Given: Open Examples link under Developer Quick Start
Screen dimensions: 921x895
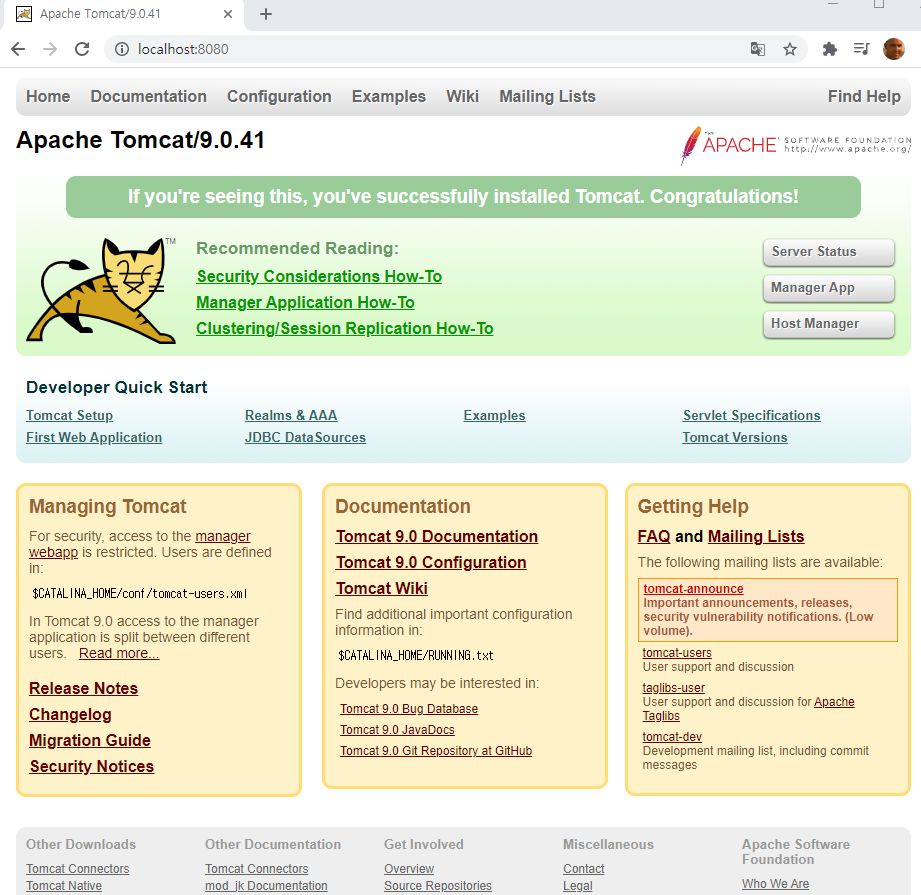Looking at the screenshot, I should [x=494, y=416].
